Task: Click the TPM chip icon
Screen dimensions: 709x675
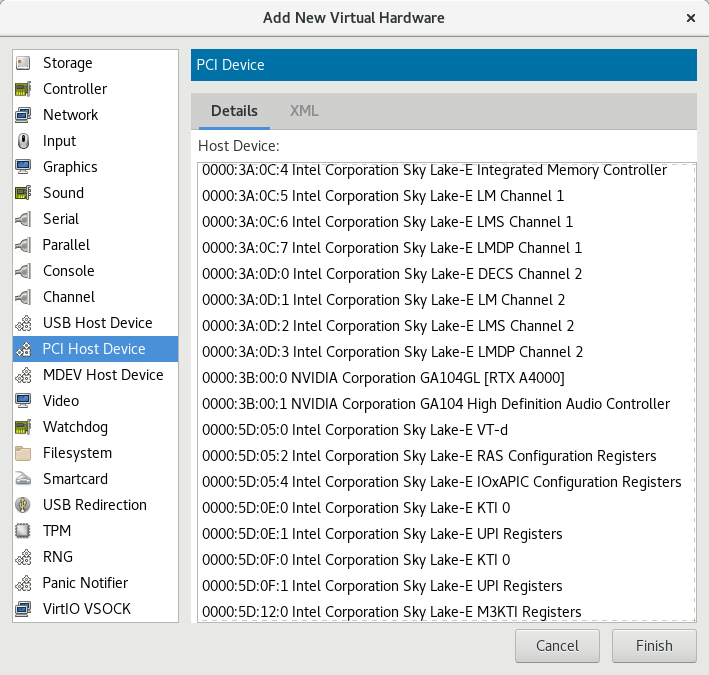Action: pyautogui.click(x=24, y=531)
